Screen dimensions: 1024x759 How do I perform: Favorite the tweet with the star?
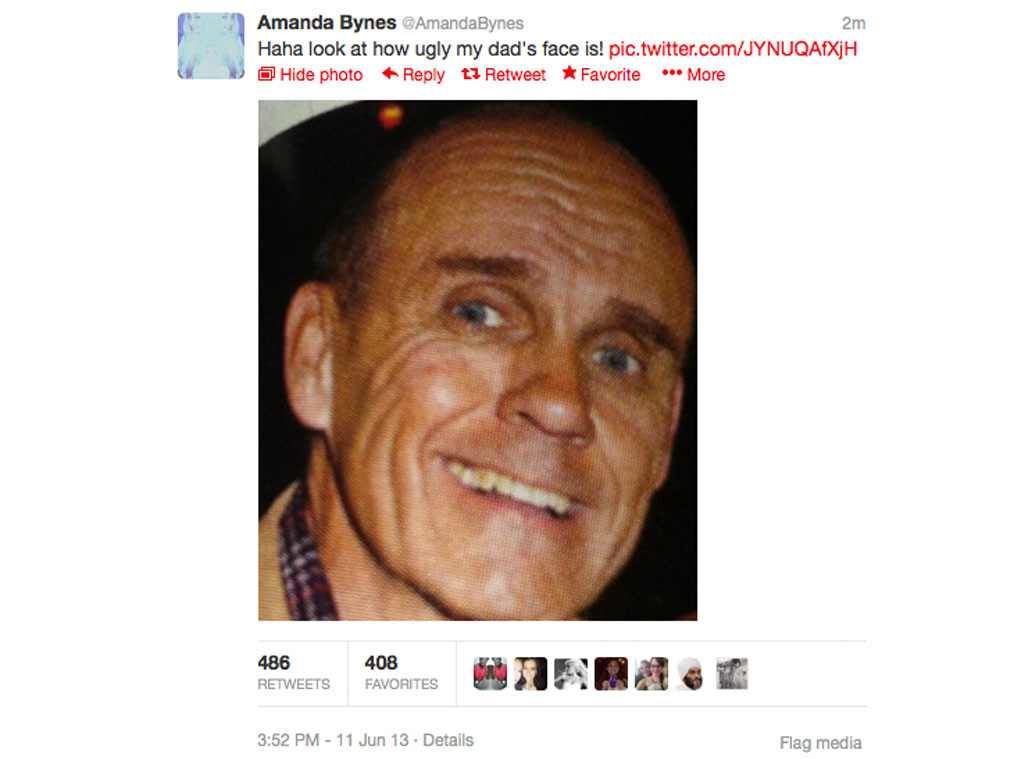coord(569,73)
